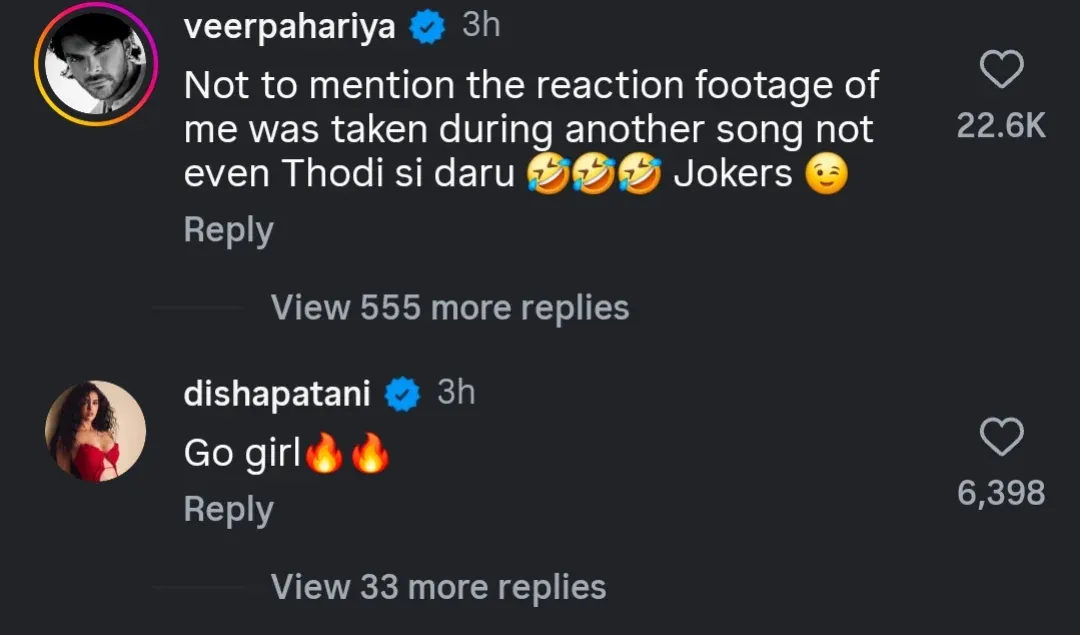Click the 3h timestamp on dishapatani's comment

pos(456,393)
